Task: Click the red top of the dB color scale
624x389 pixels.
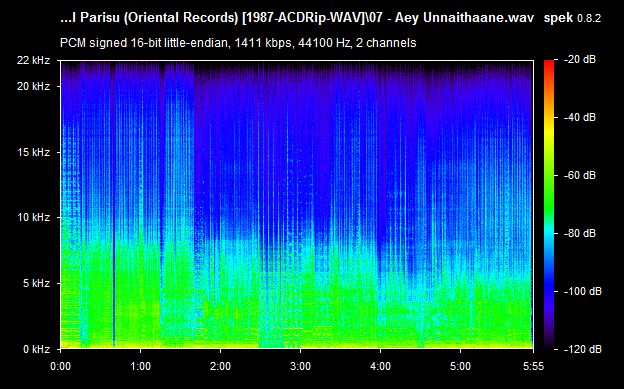Action: (x=549, y=64)
